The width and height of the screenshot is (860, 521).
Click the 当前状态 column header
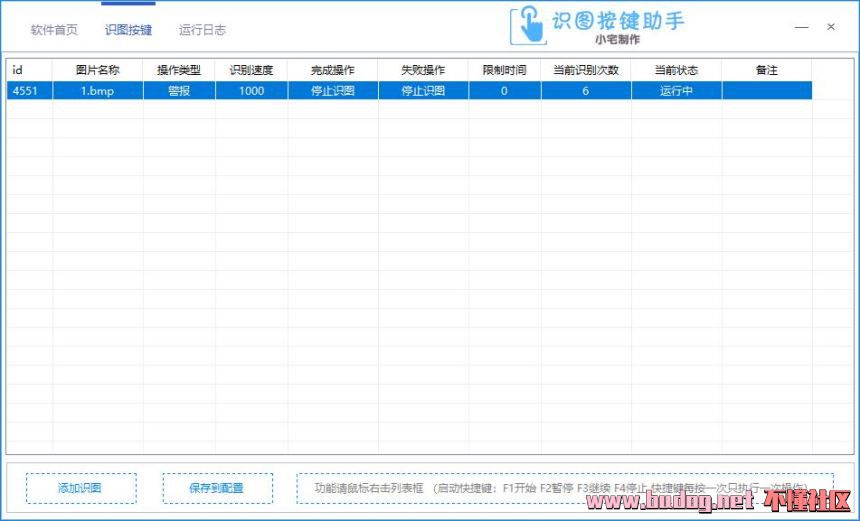676,71
